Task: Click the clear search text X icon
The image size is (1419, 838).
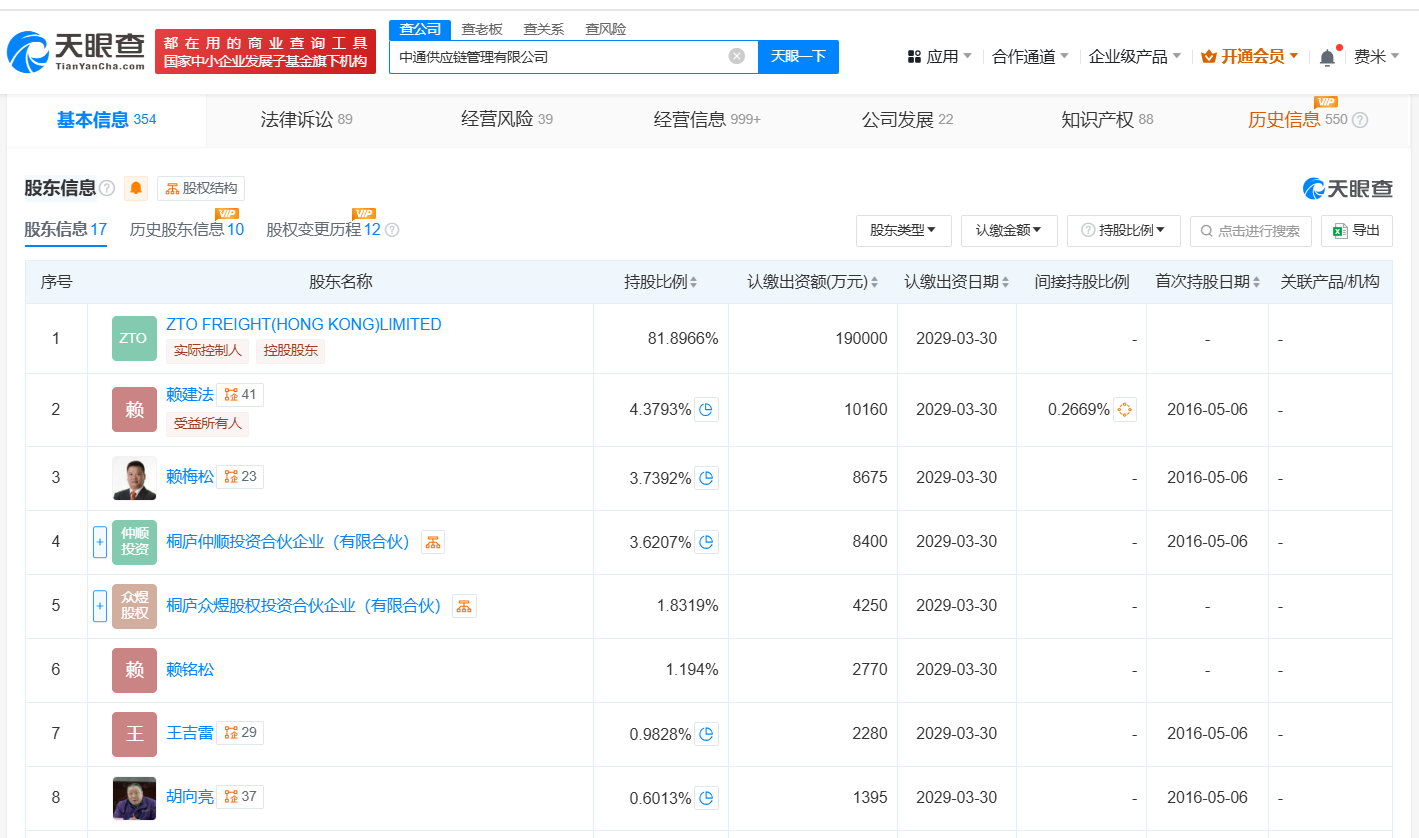Action: [737, 56]
